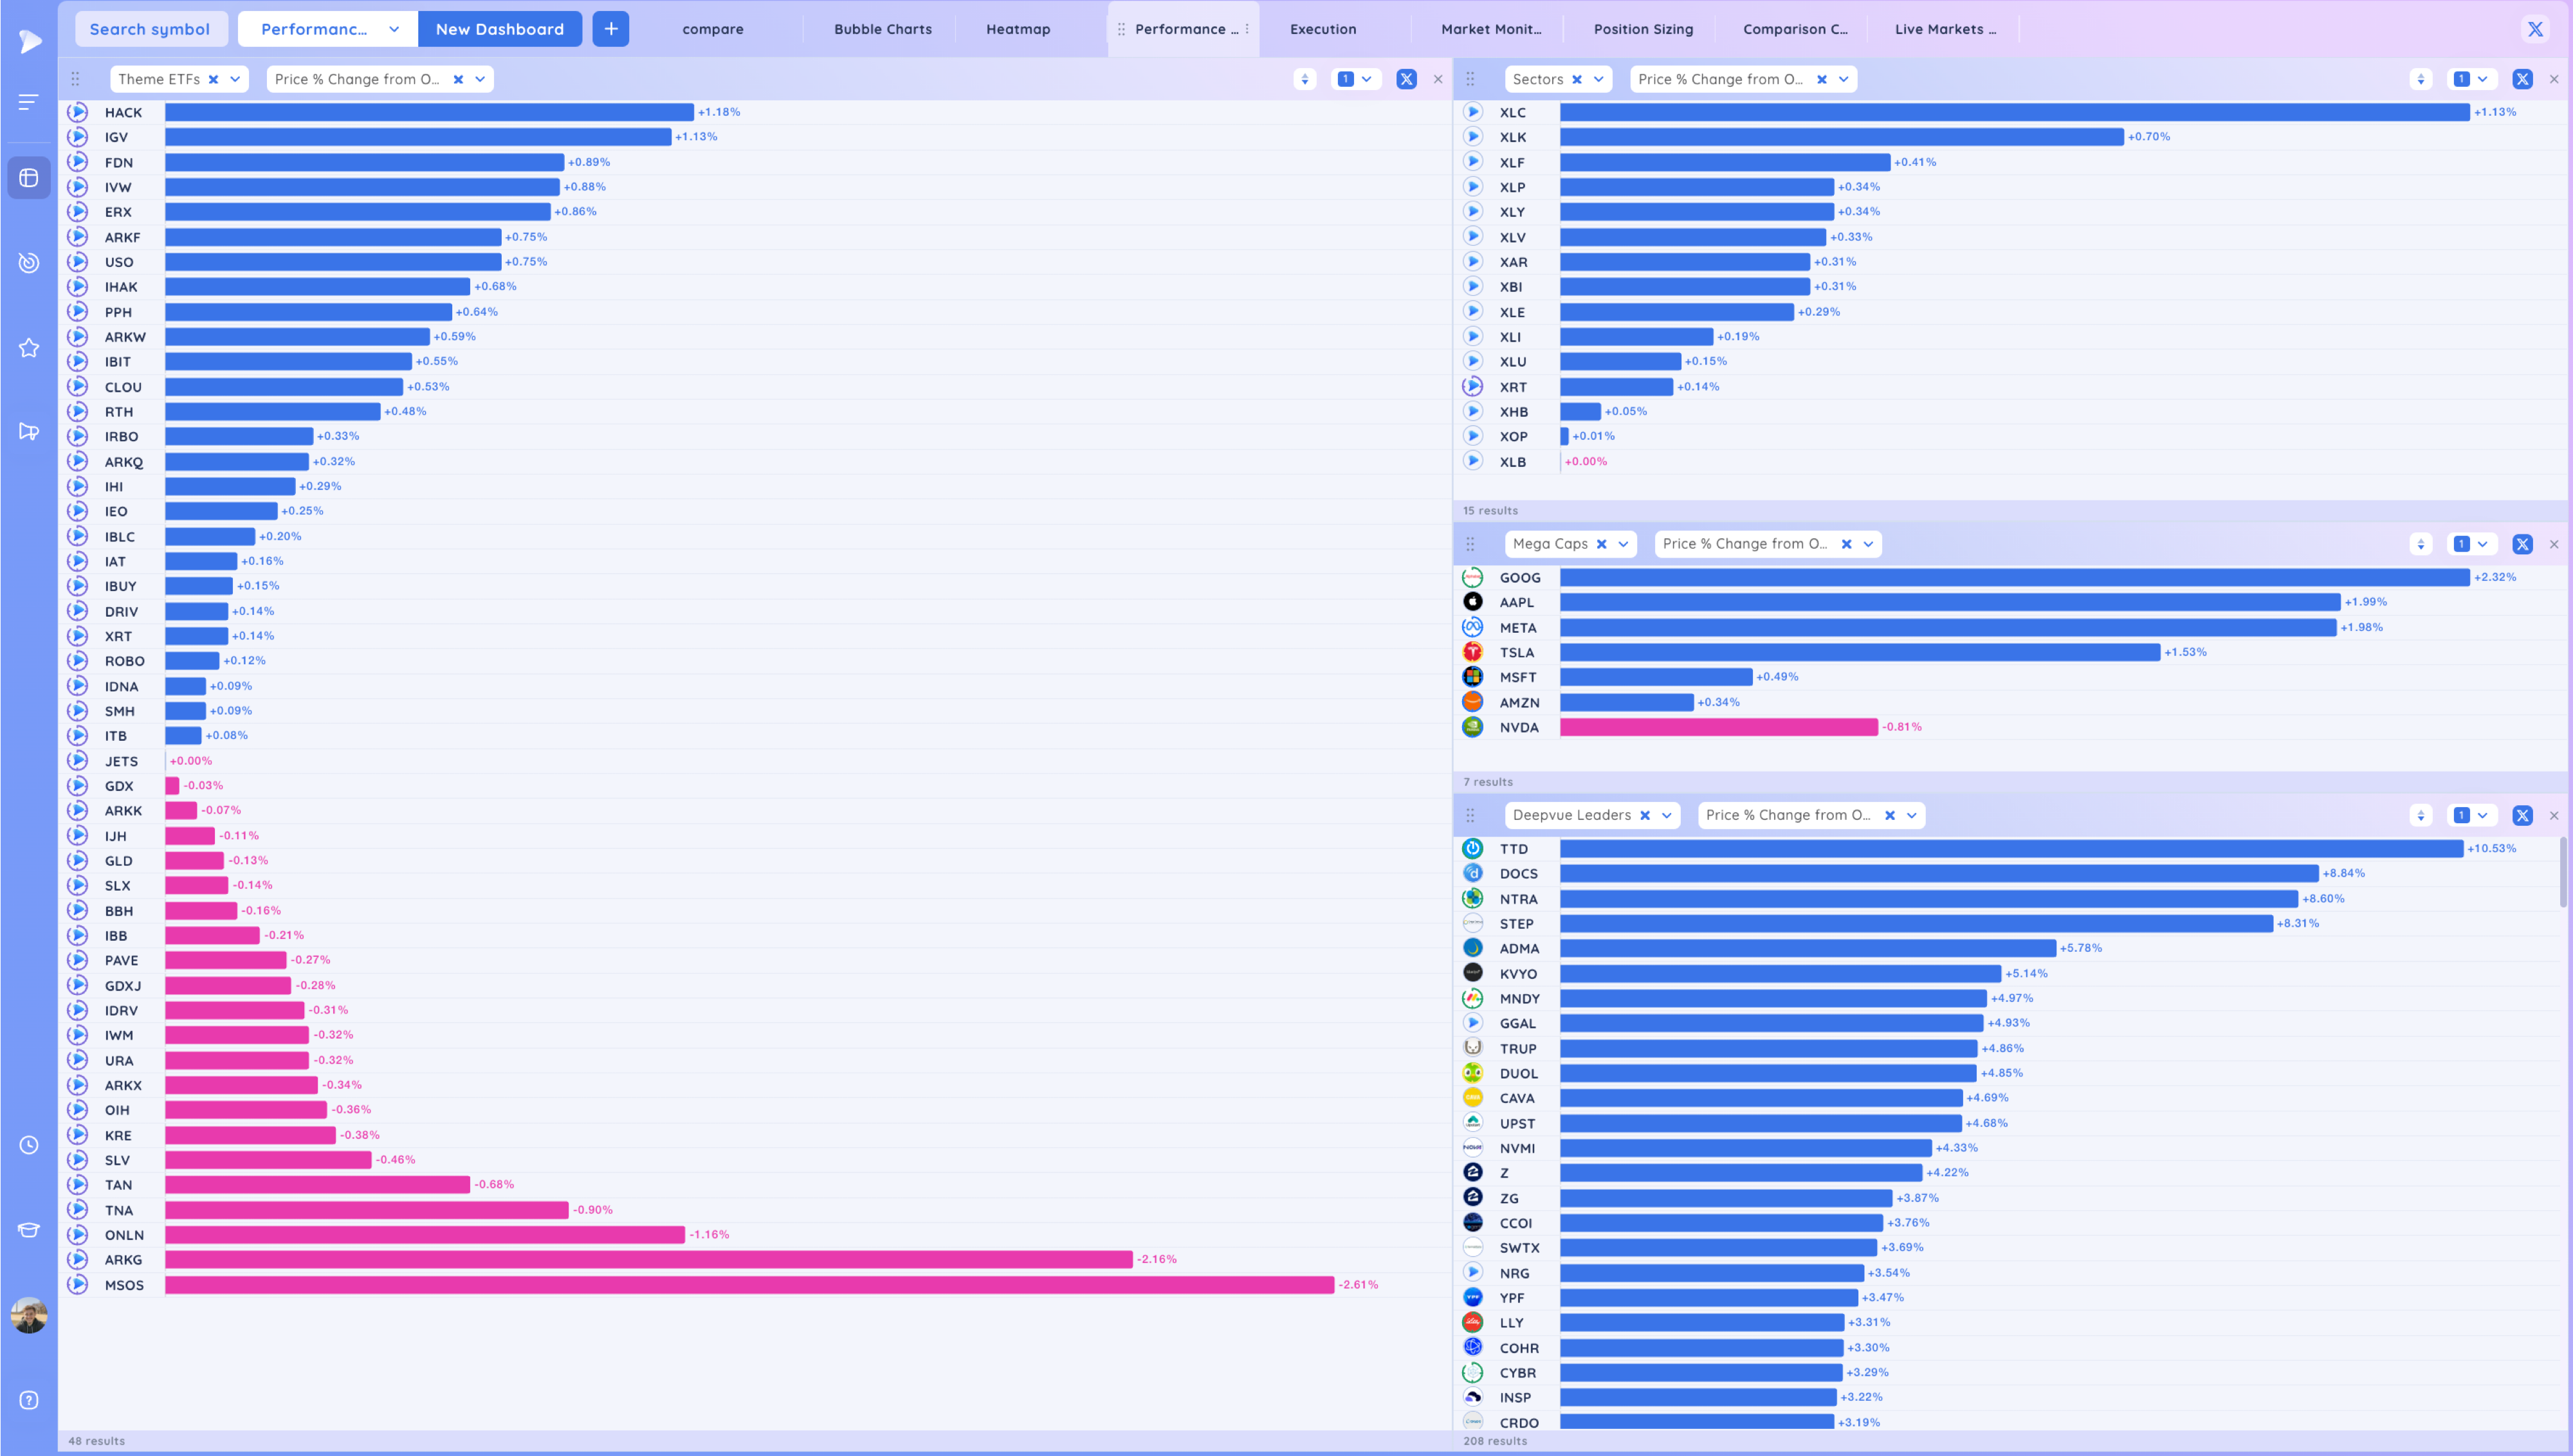The height and width of the screenshot is (1456, 2573).
Task: Click the favorites star icon in sidebar
Action: pos(29,348)
